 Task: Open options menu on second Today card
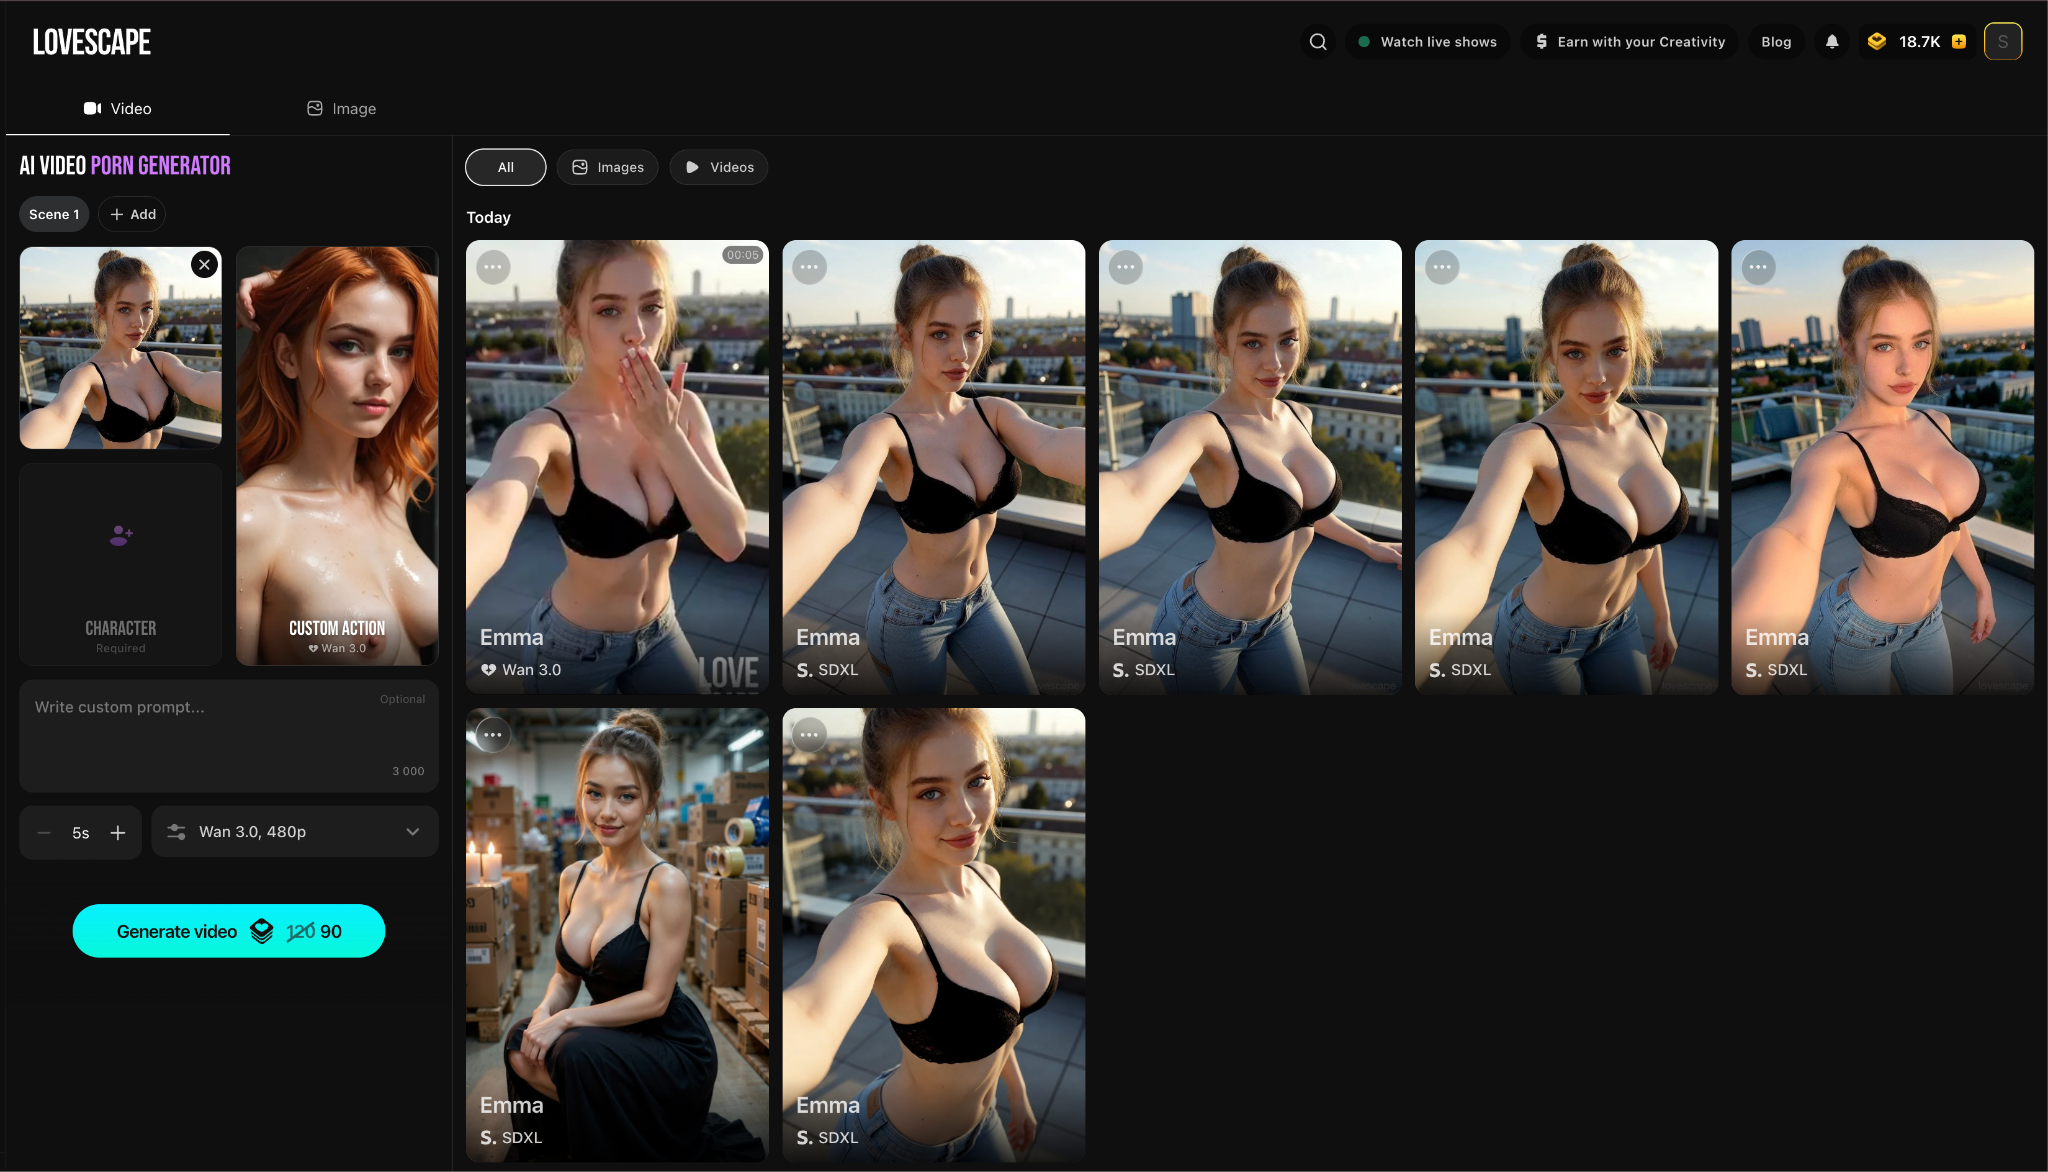(809, 267)
